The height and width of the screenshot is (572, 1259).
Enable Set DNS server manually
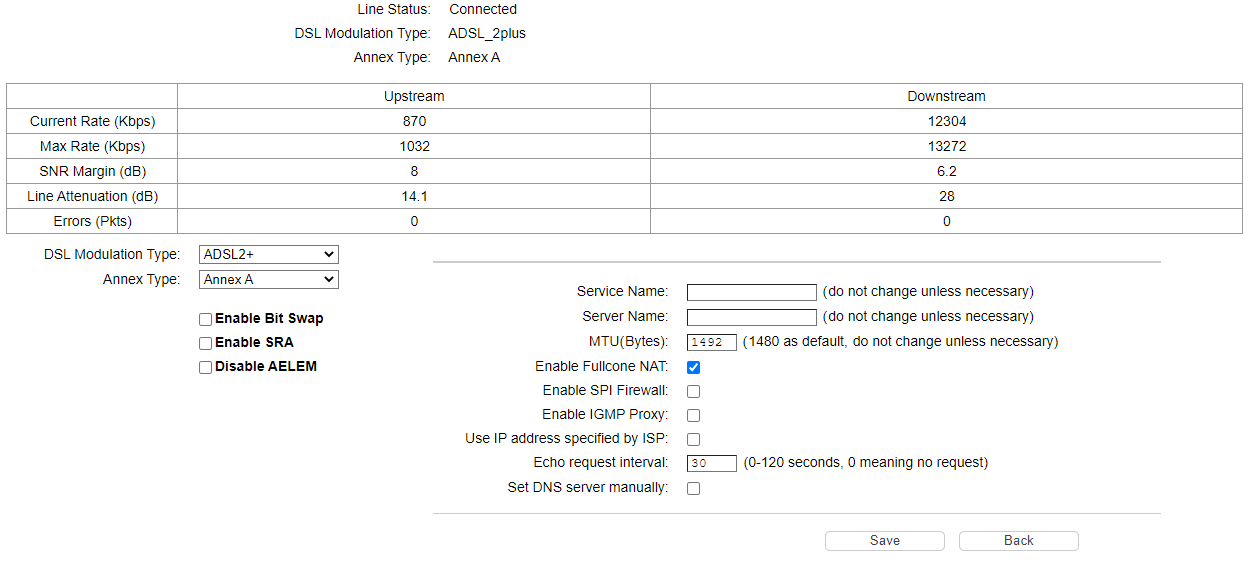pos(693,489)
